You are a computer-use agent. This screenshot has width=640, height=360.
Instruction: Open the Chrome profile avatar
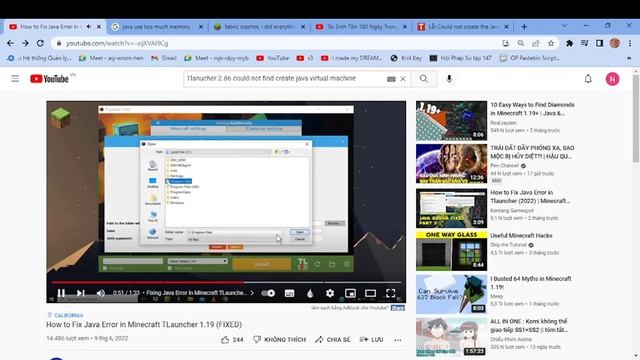point(615,43)
